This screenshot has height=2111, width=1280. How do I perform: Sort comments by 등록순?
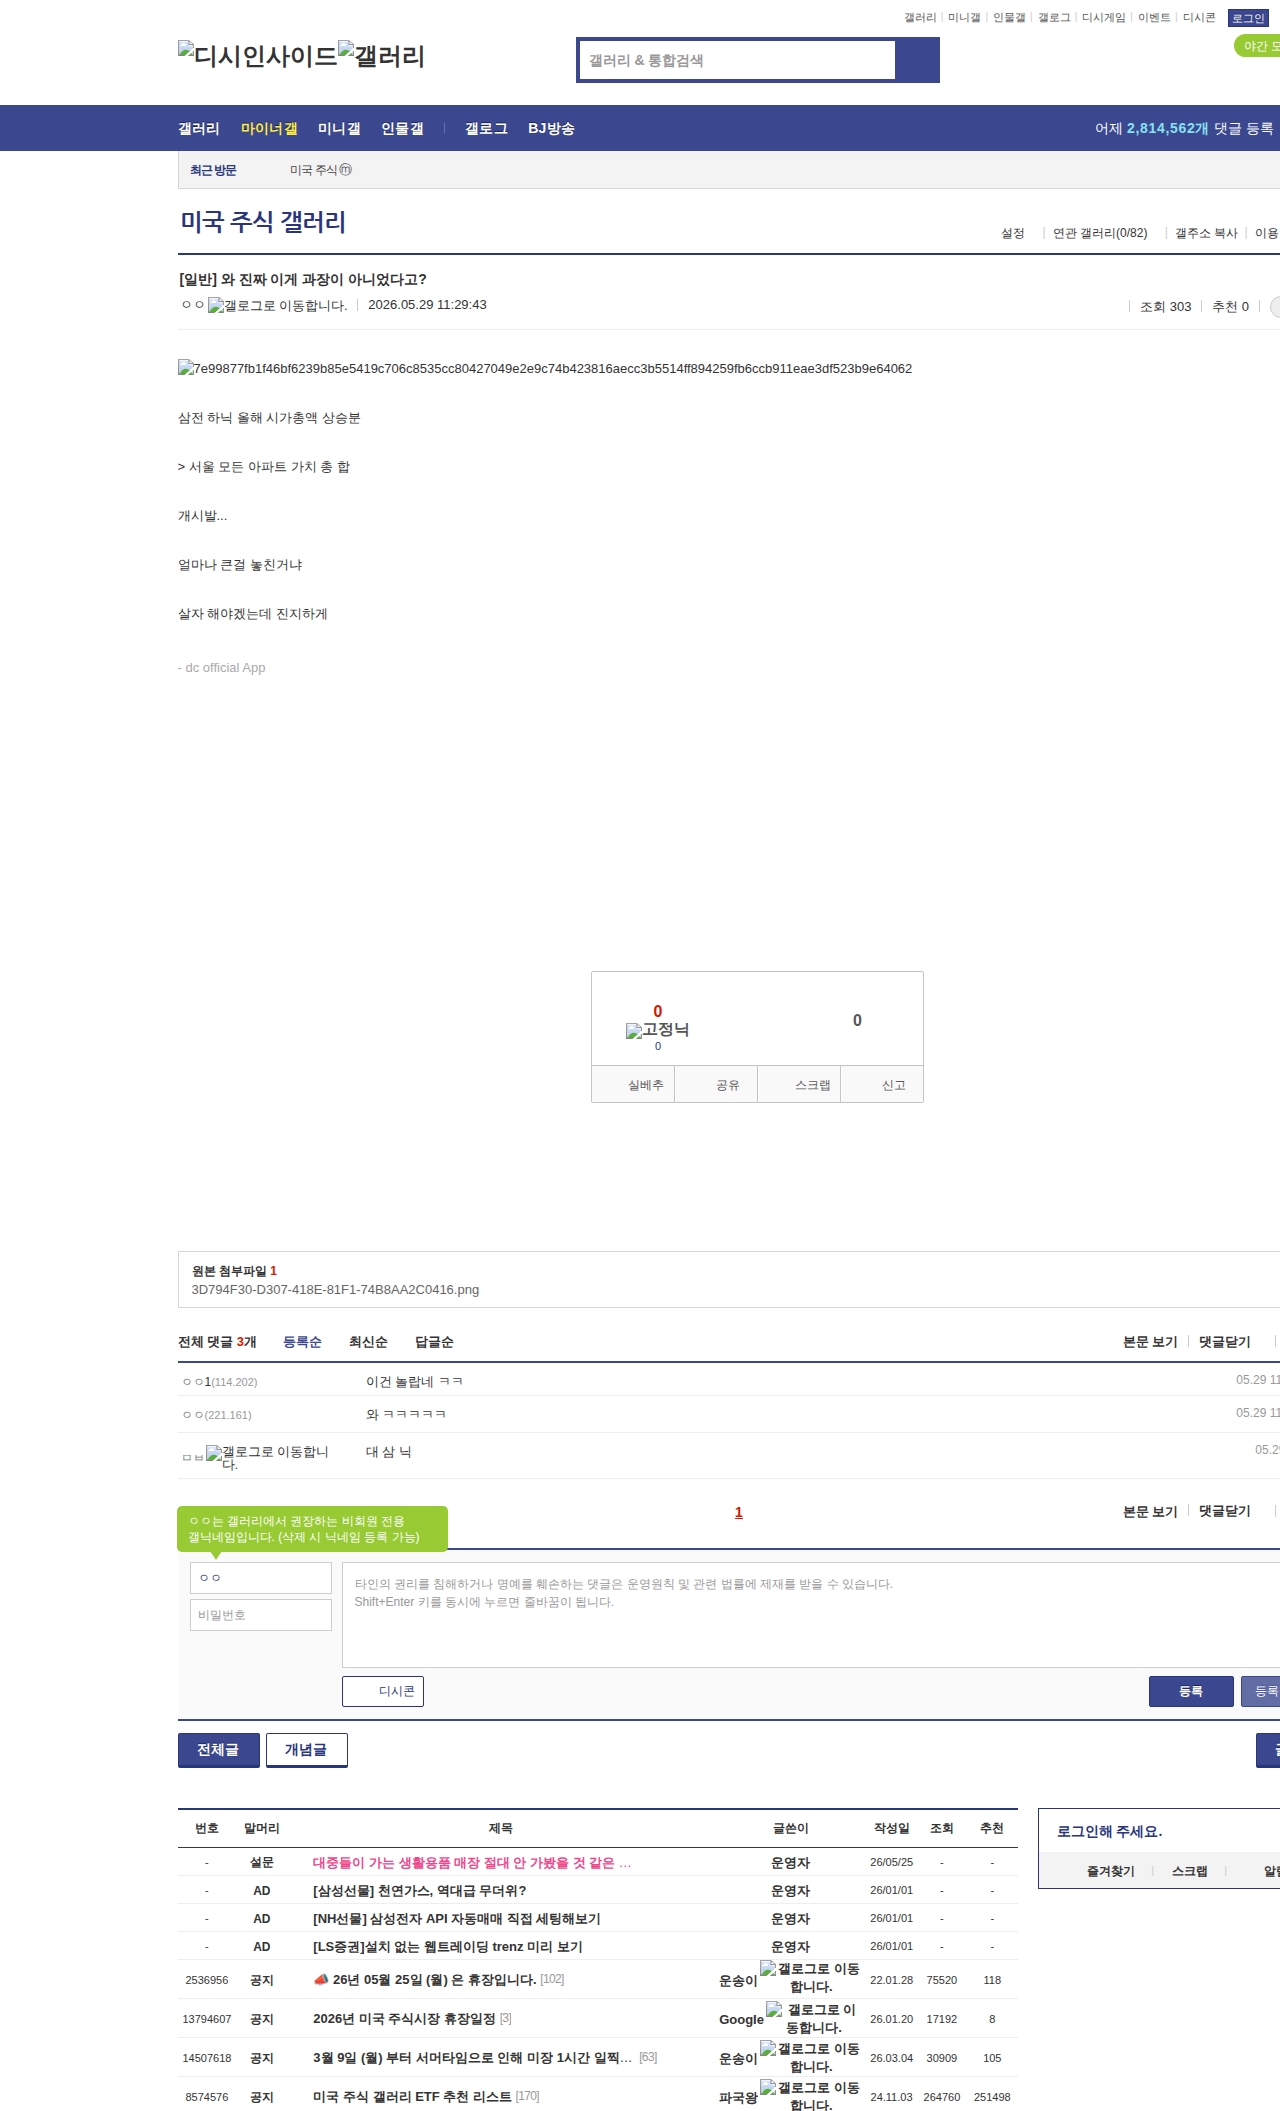302,1342
